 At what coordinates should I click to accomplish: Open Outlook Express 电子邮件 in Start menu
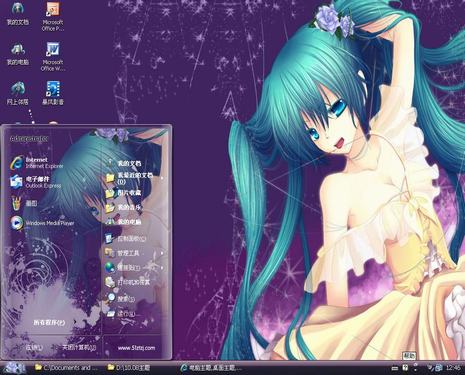click(x=36, y=182)
